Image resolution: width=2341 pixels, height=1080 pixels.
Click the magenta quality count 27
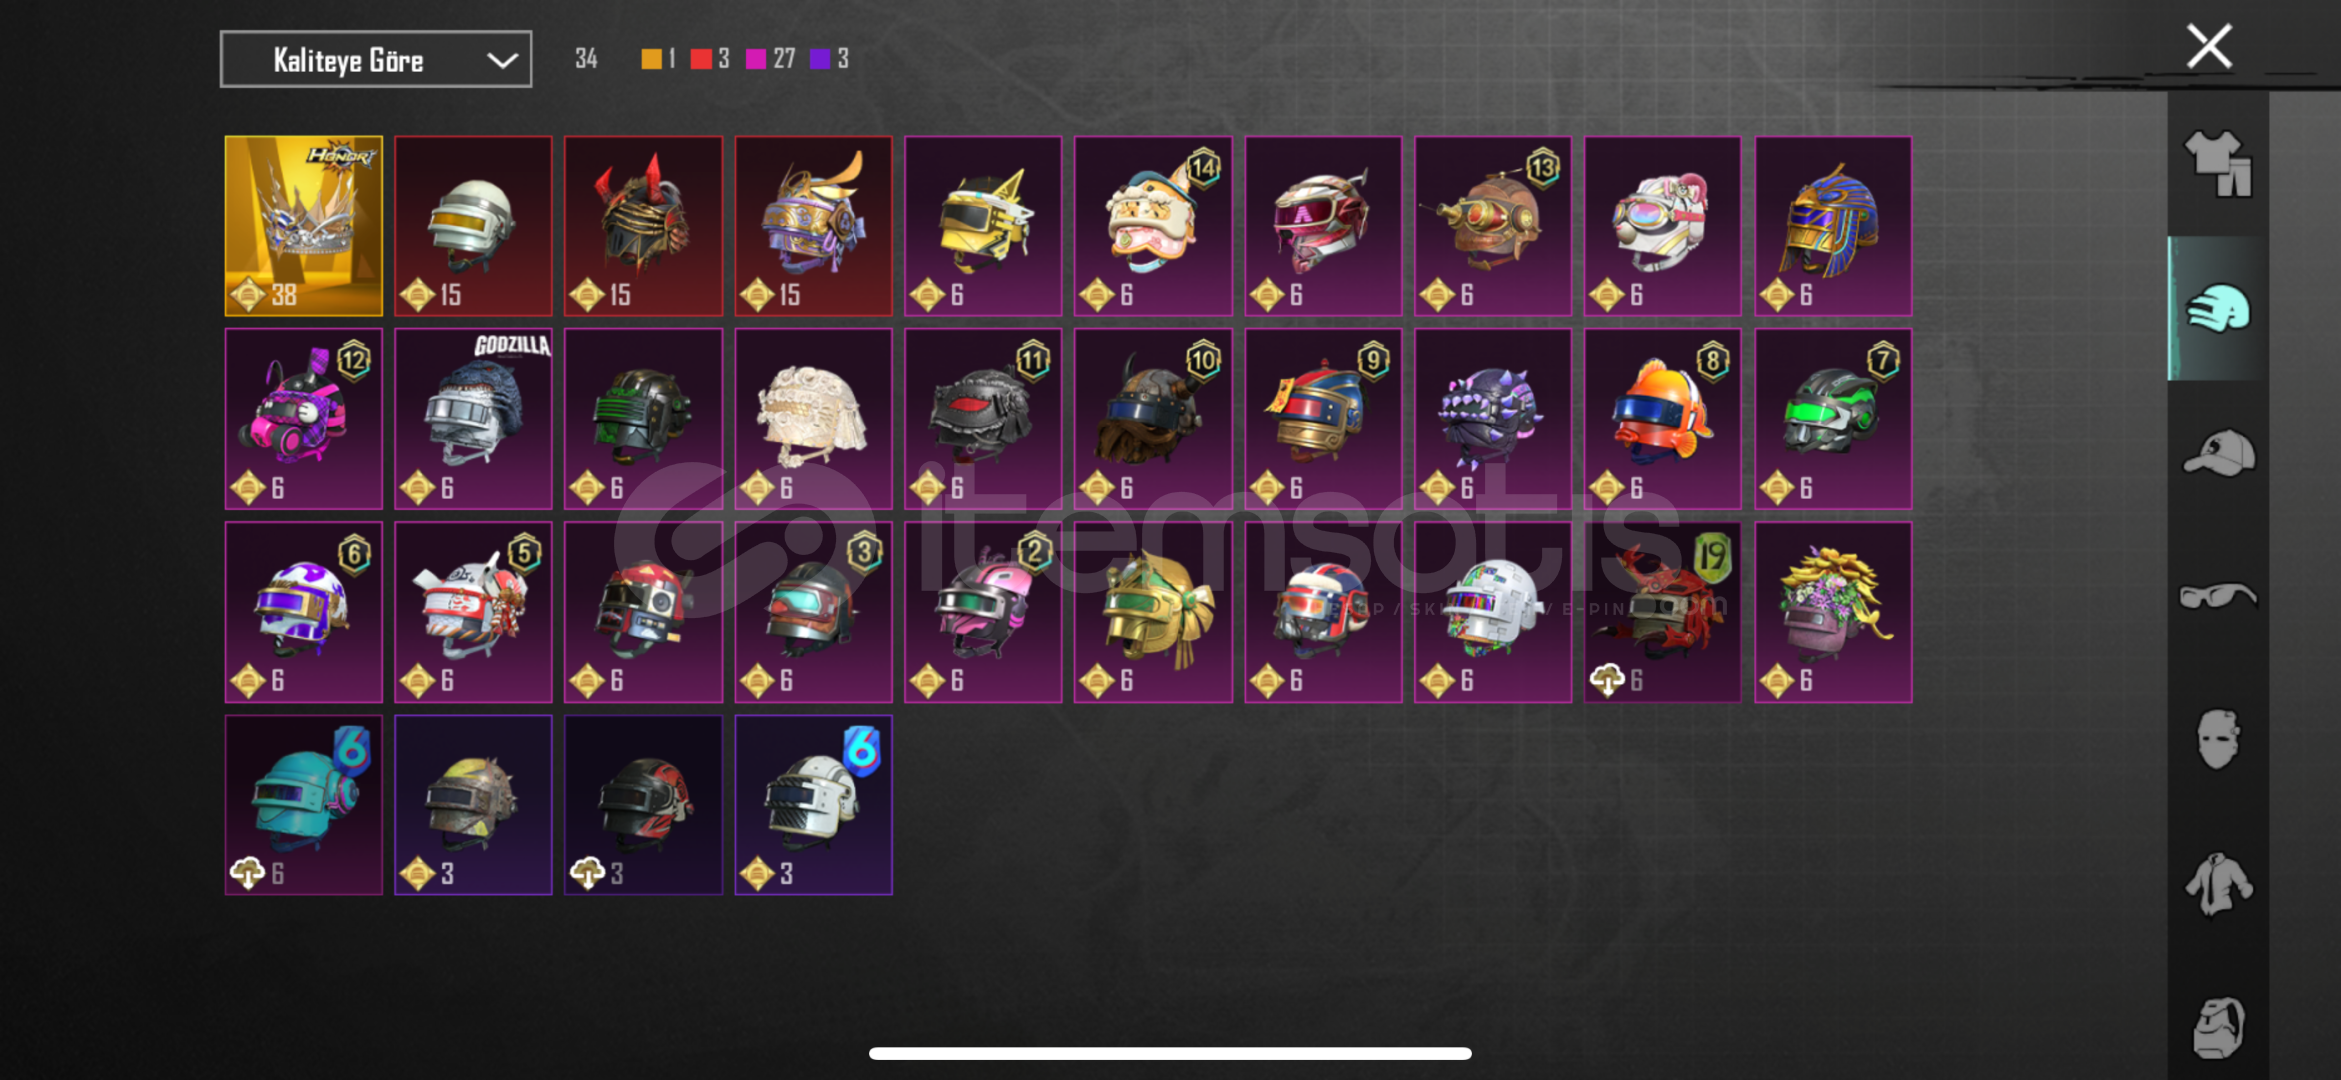(x=784, y=59)
